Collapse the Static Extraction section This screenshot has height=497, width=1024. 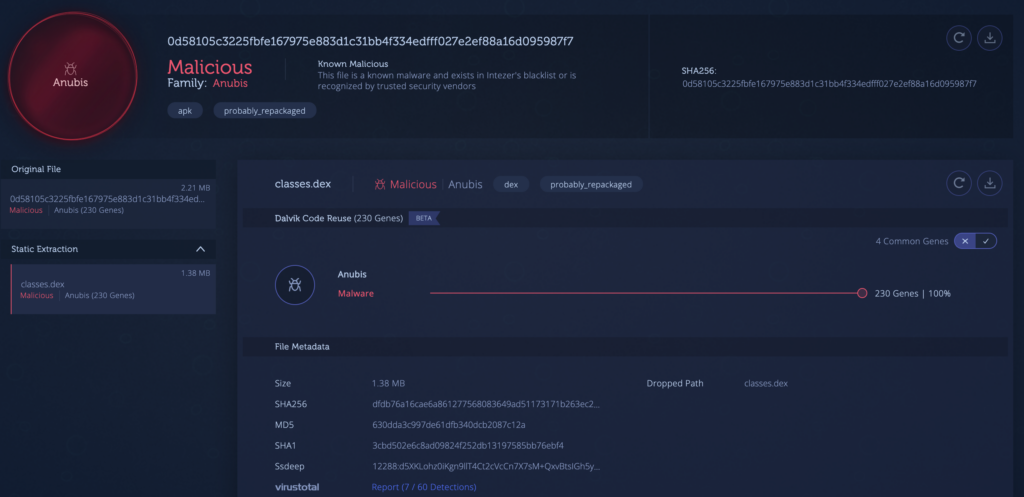[x=200, y=249]
